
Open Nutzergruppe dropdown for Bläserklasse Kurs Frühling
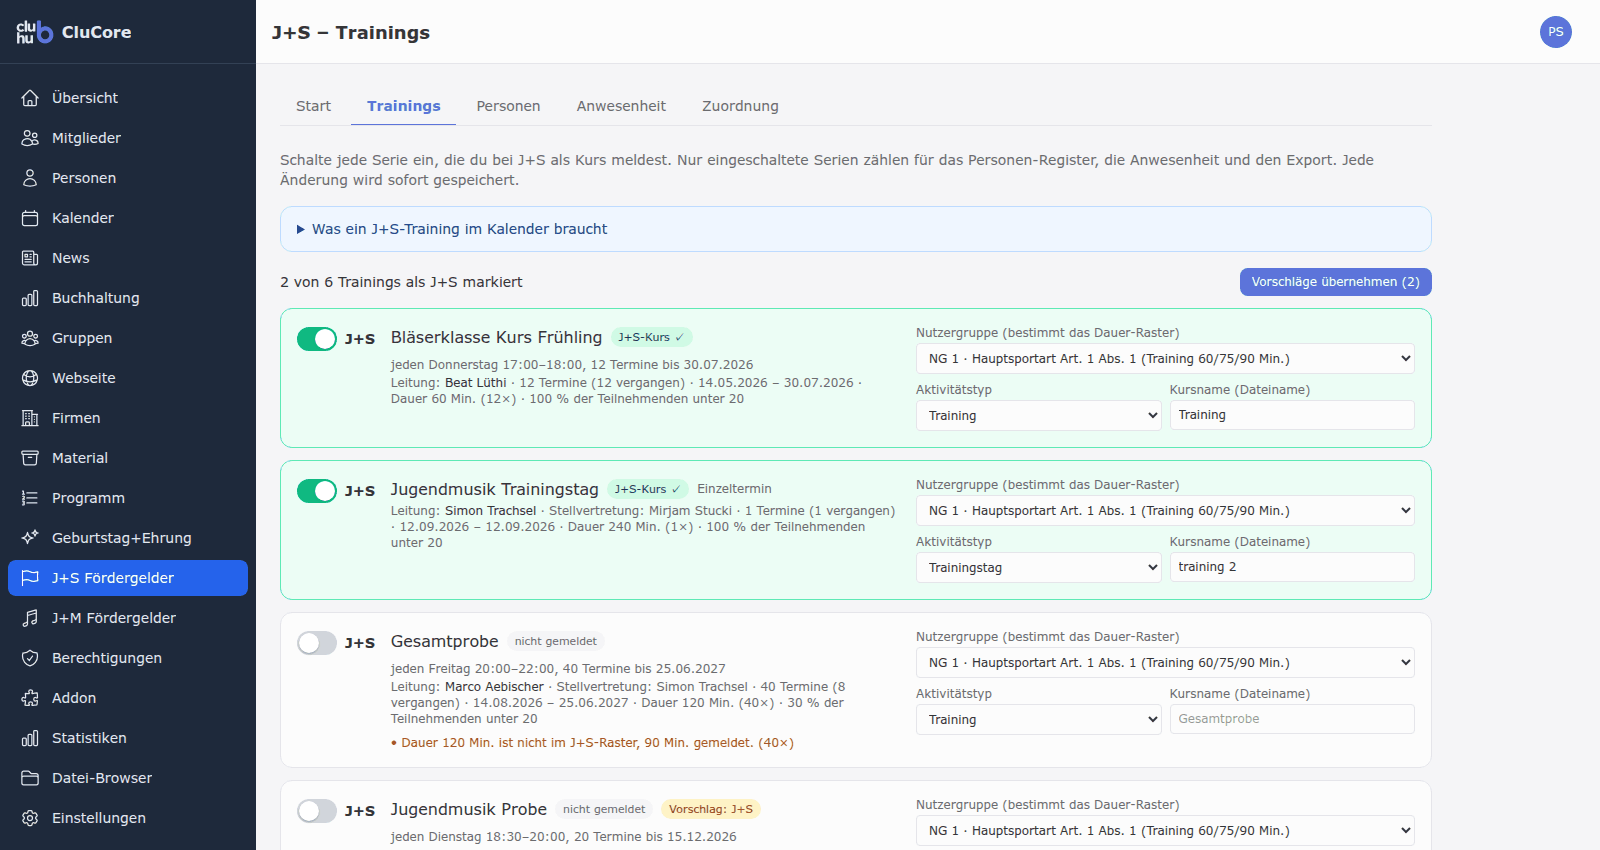click(x=1165, y=359)
